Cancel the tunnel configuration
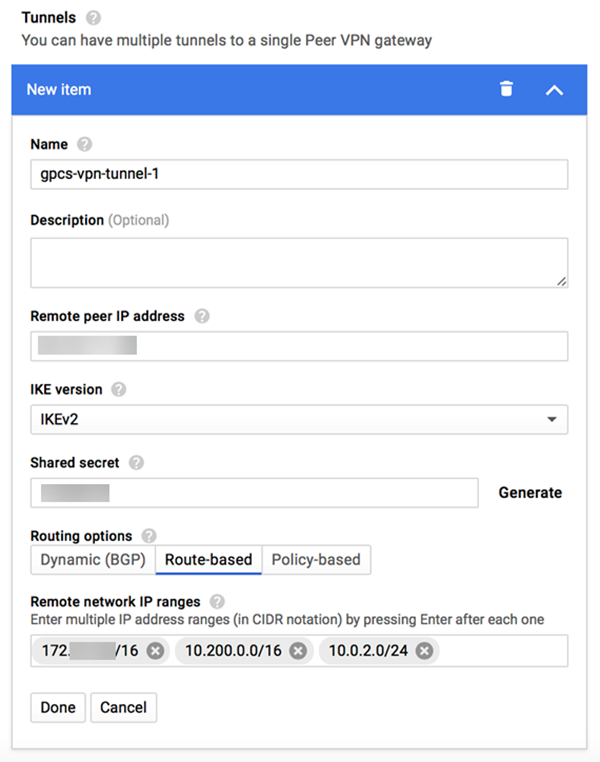This screenshot has height=762, width=600. [x=123, y=707]
